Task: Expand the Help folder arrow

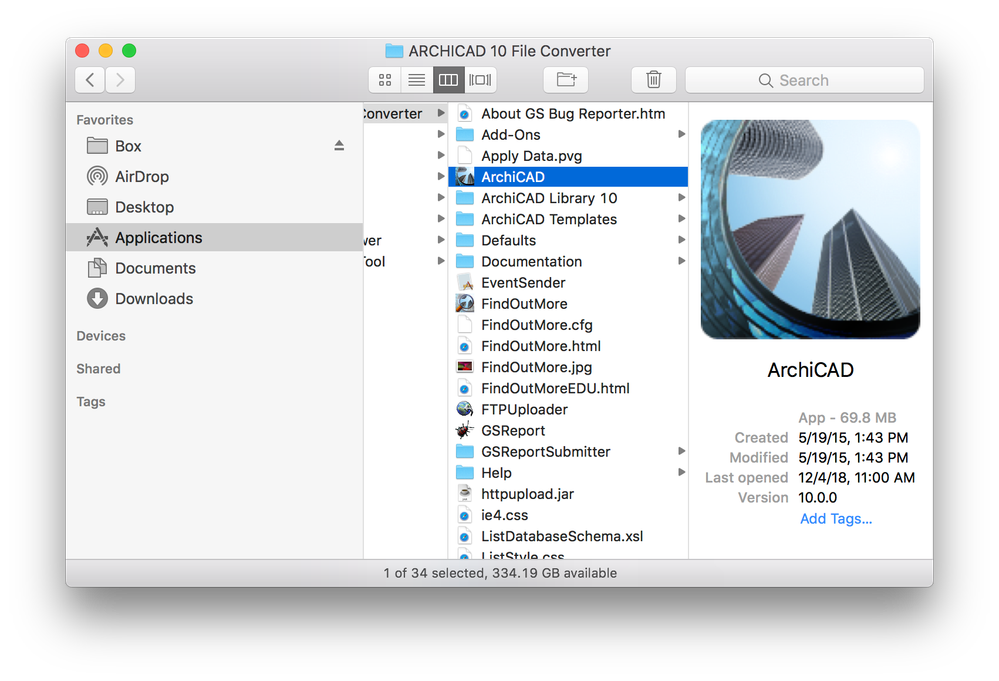Action: [x=681, y=472]
